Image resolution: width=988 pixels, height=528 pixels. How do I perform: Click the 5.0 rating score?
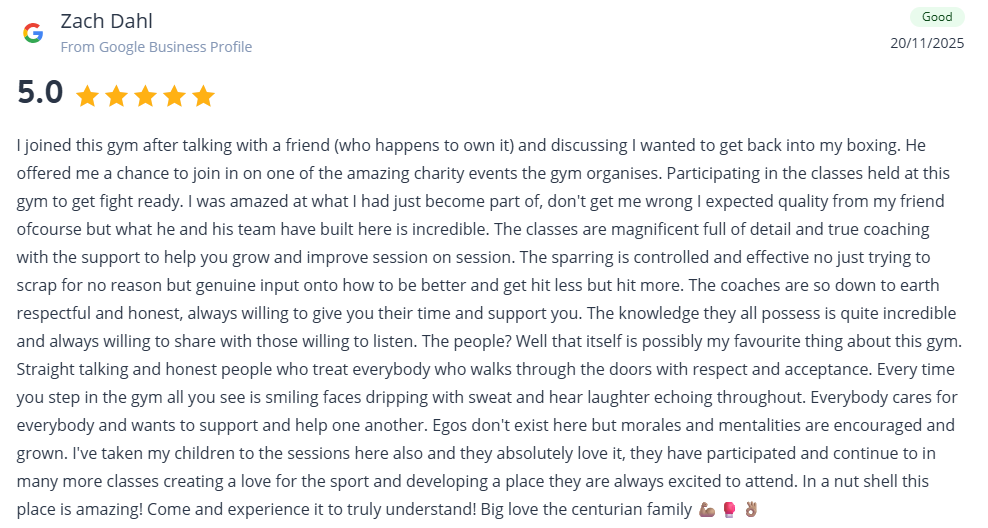[40, 93]
